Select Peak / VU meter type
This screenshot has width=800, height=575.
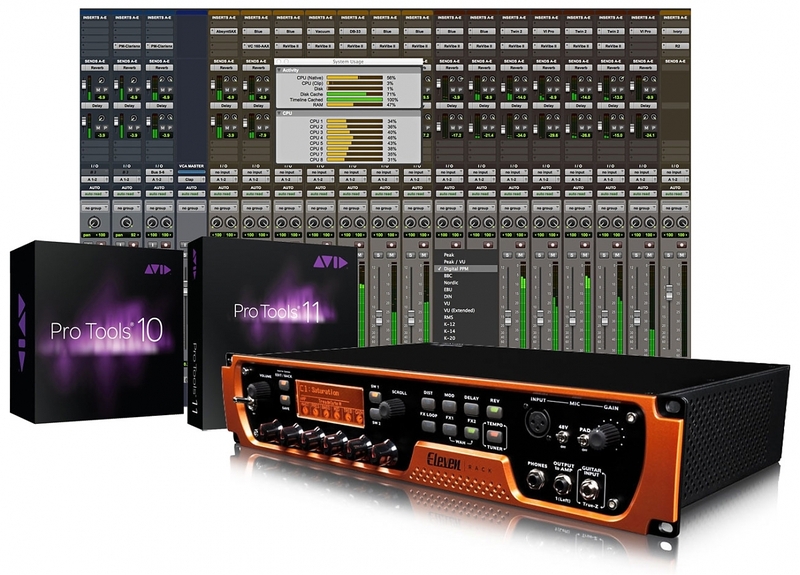[465, 262]
